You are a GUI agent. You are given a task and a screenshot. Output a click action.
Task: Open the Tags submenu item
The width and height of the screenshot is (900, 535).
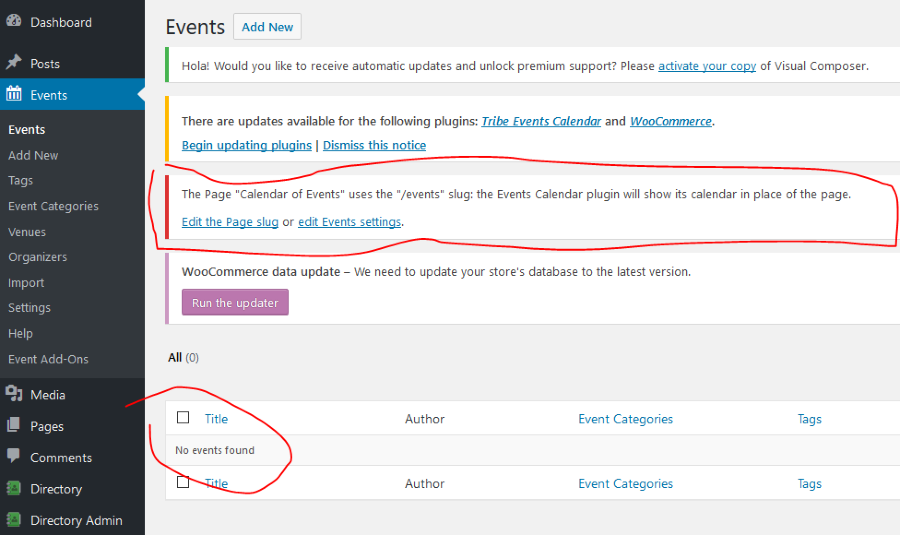coord(20,181)
